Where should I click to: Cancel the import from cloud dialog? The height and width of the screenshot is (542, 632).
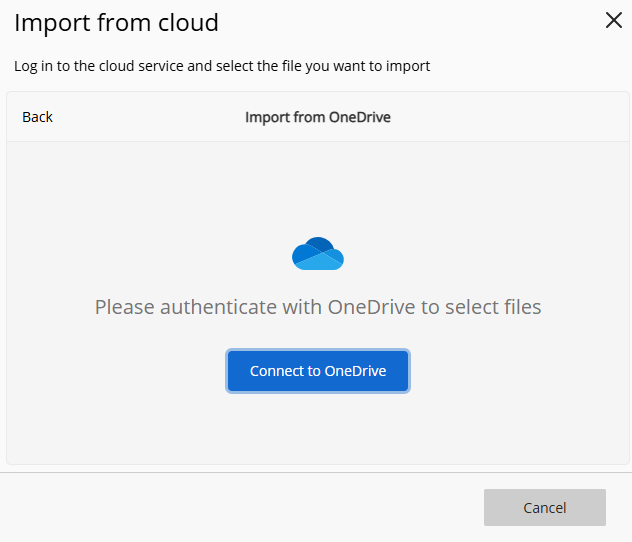pyautogui.click(x=545, y=507)
